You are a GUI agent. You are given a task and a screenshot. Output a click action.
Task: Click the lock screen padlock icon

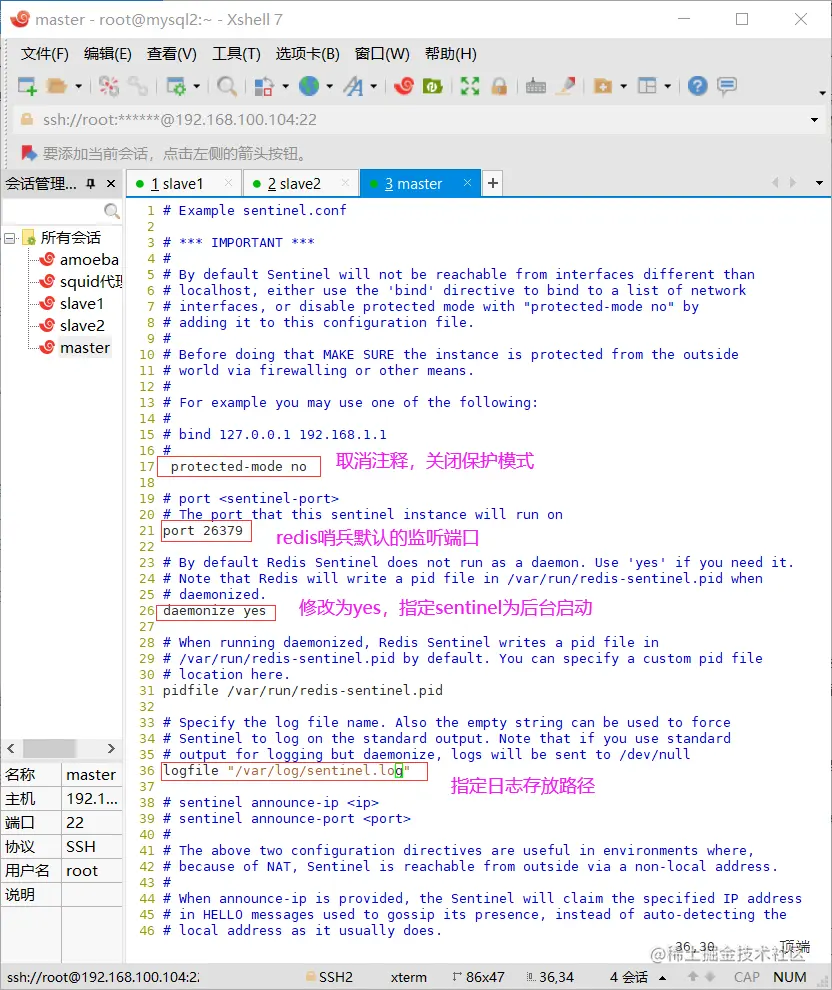pyautogui.click(x=499, y=86)
